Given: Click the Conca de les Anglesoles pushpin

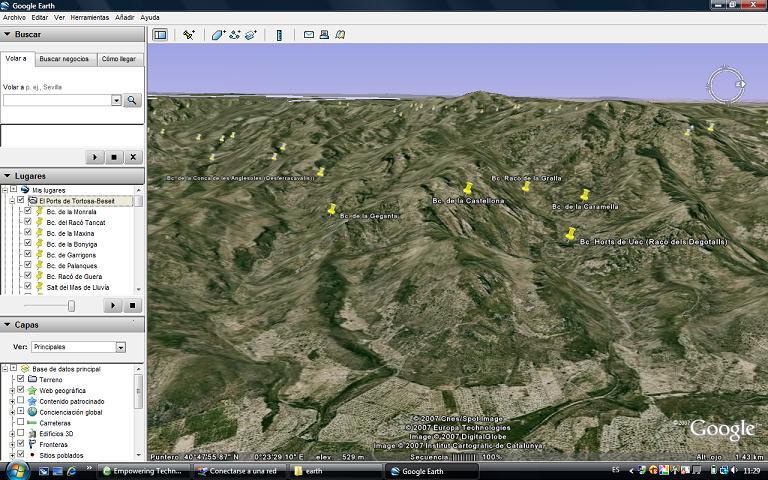Looking at the screenshot, I should (x=320, y=171).
